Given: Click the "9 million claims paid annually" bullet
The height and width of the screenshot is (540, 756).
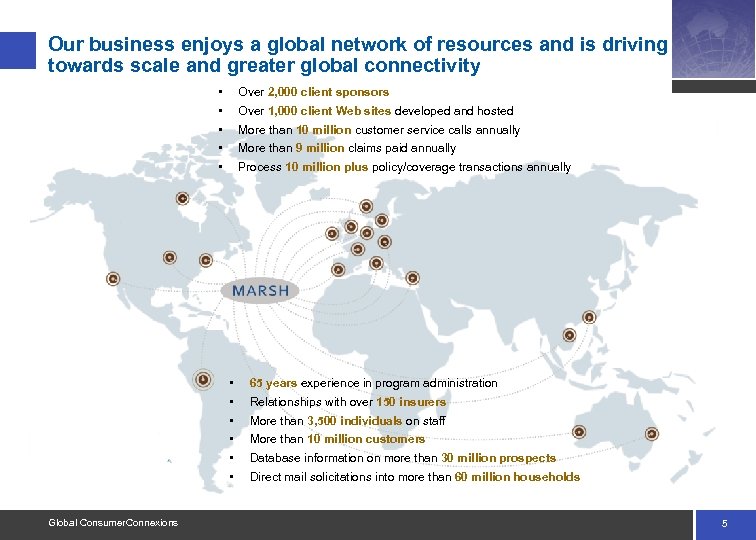Looking at the screenshot, I should coord(347,148).
